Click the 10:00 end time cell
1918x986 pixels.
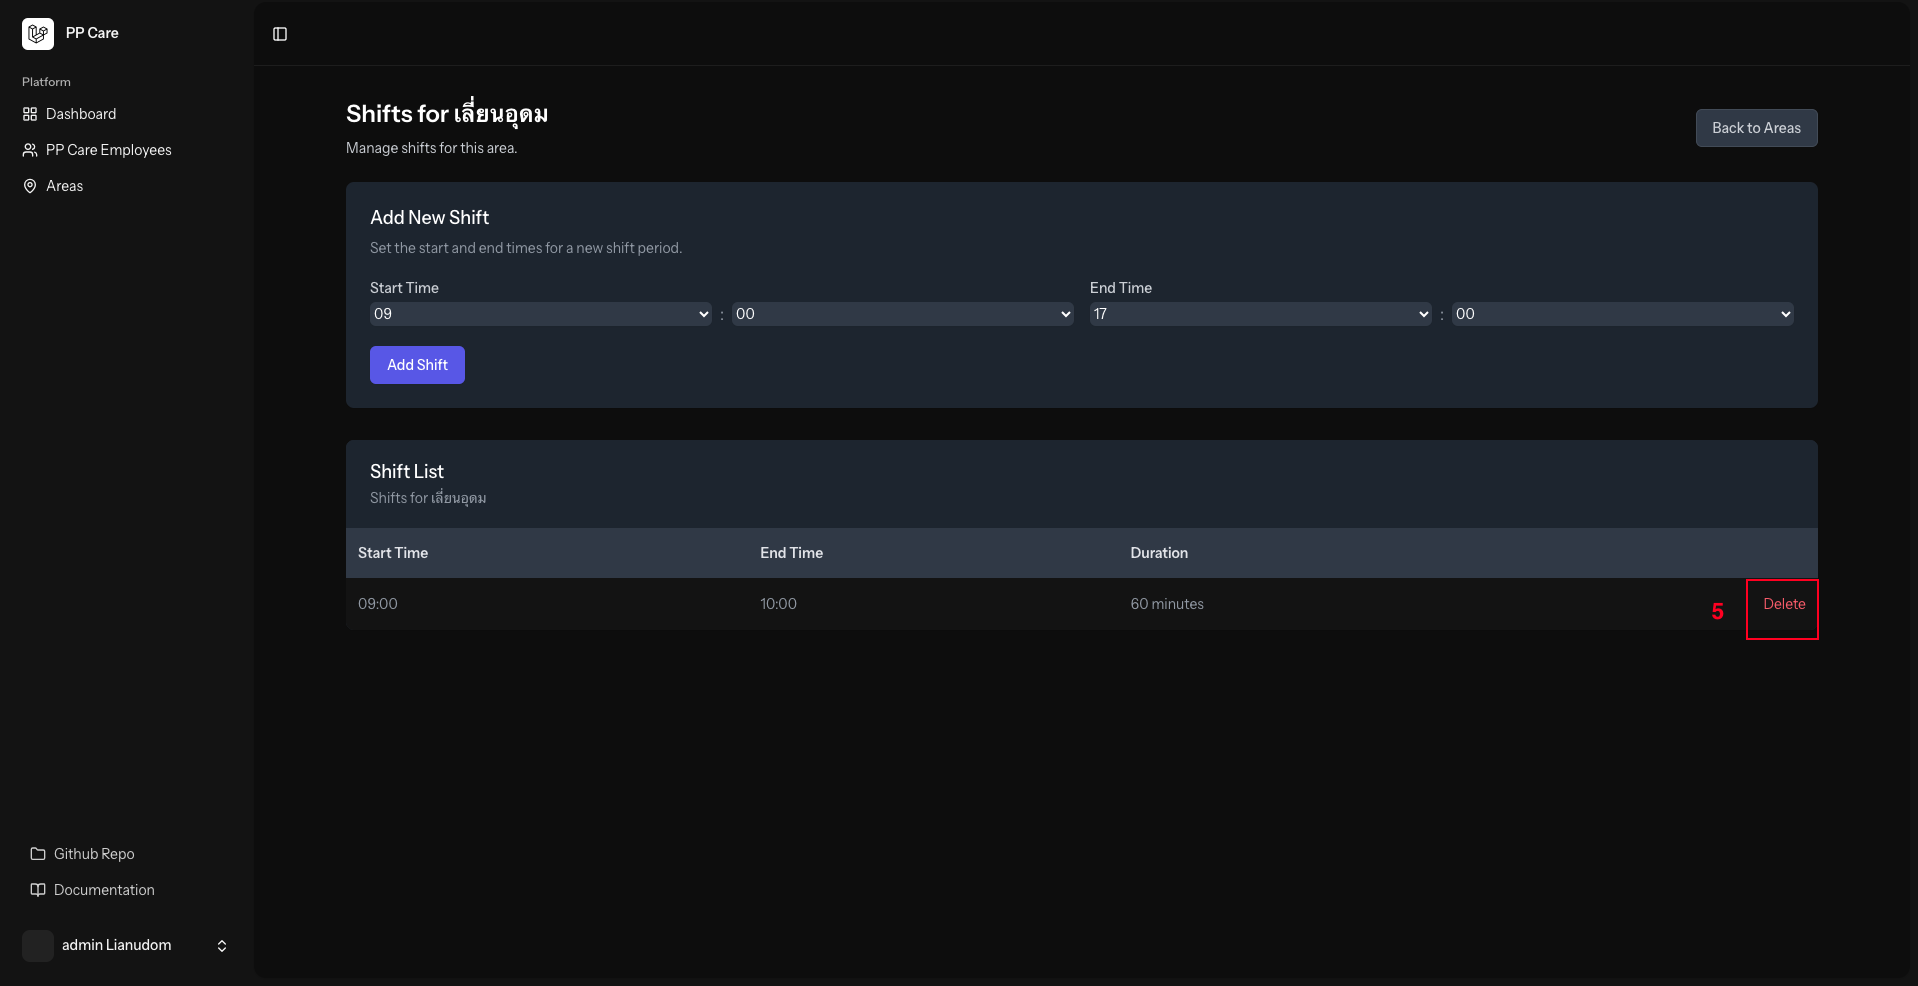[778, 604]
